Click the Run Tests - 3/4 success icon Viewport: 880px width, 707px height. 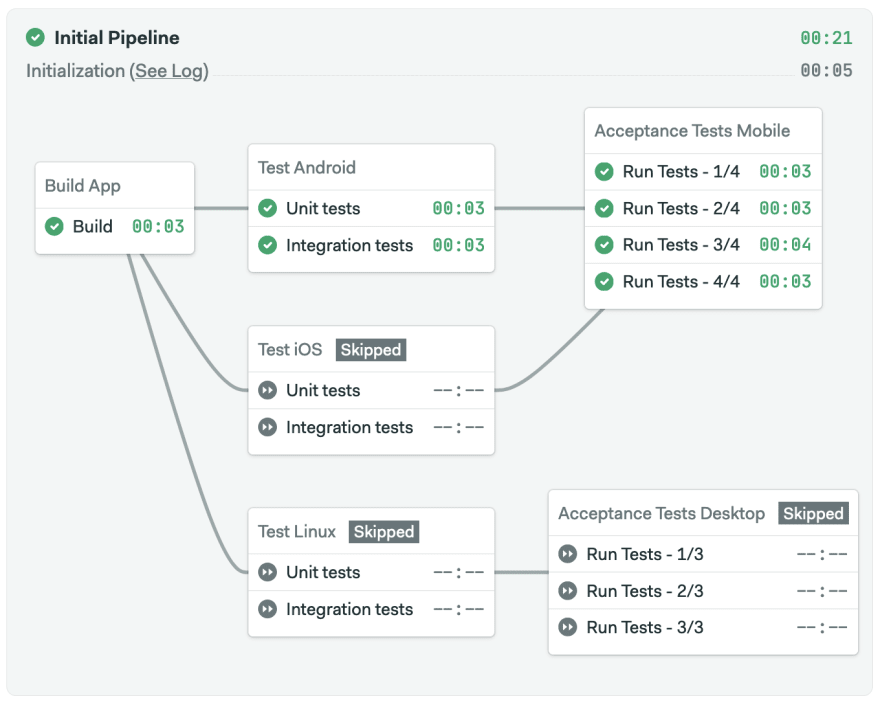(x=604, y=245)
